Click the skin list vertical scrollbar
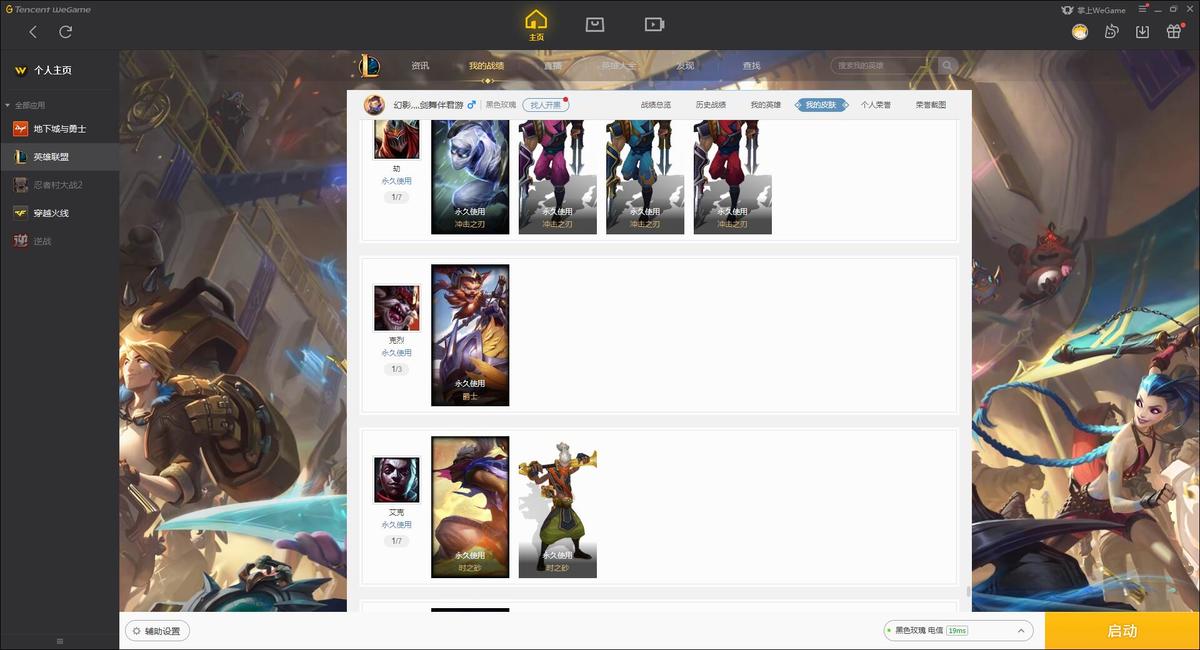This screenshot has height=650, width=1200. (968, 592)
